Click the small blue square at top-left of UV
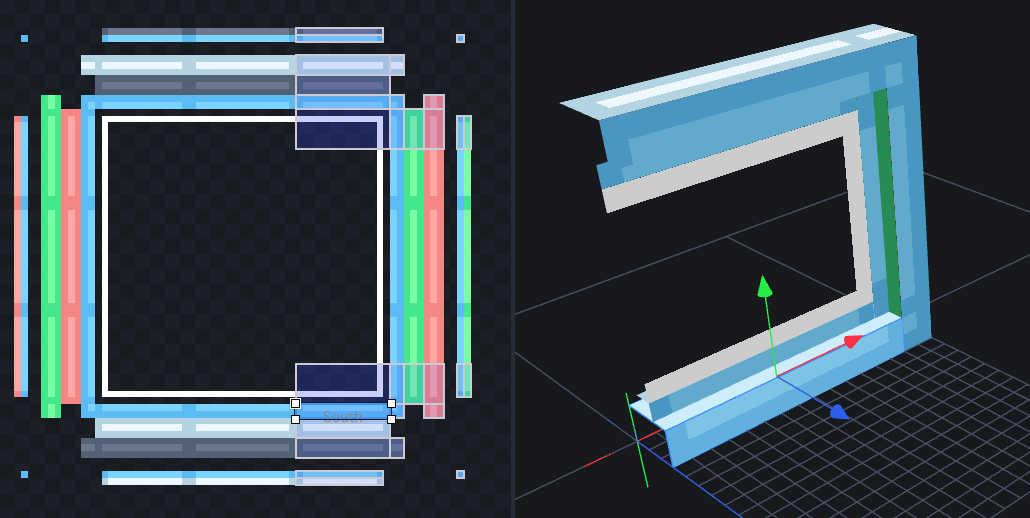 [x=24, y=39]
